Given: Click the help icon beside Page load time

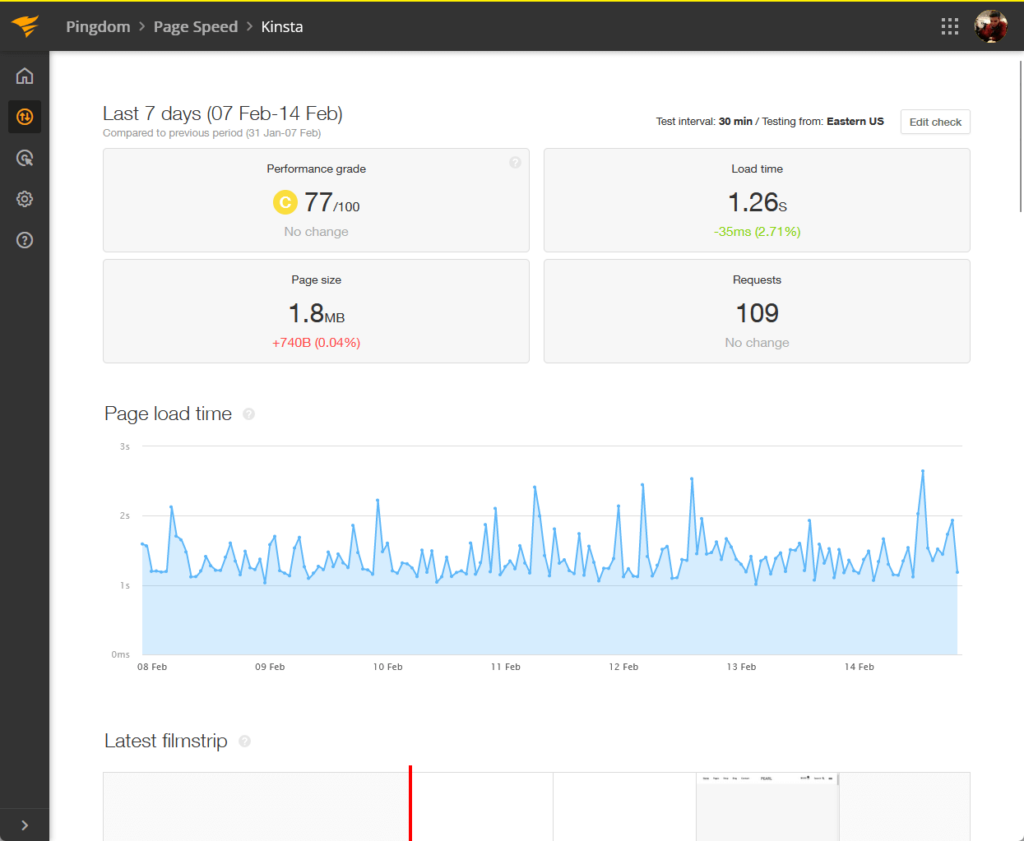Looking at the screenshot, I should pyautogui.click(x=249, y=414).
